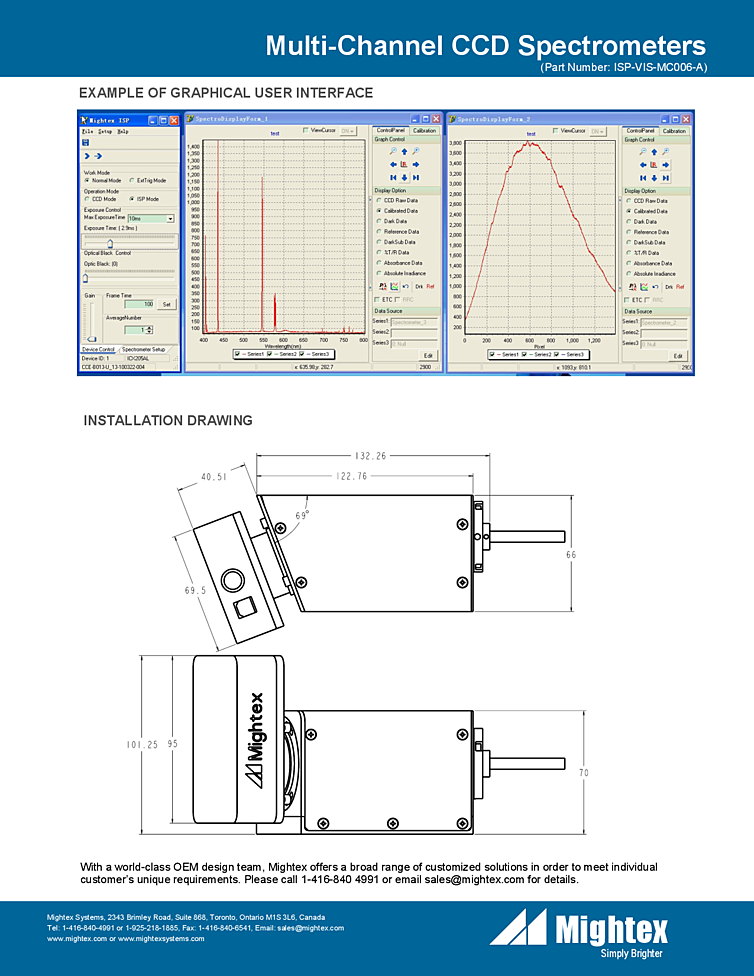Switch to Calibration tab in SpectroDisplayForm_1
Image resolution: width=754 pixels, height=976 pixels.
coord(425,131)
